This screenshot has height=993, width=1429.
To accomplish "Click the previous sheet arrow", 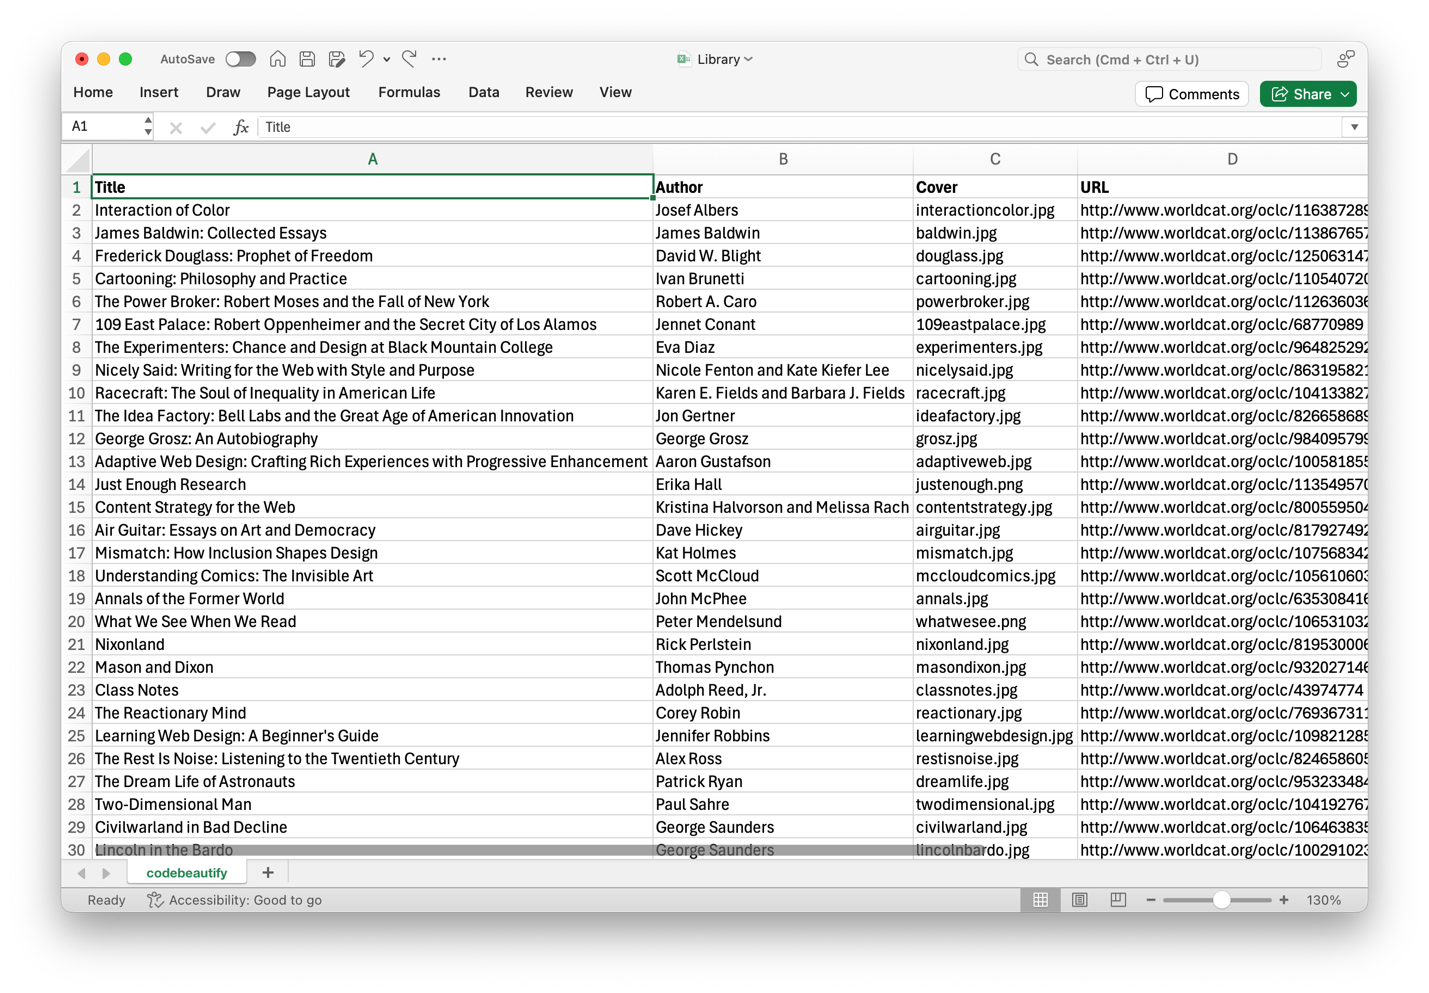I will 81,873.
